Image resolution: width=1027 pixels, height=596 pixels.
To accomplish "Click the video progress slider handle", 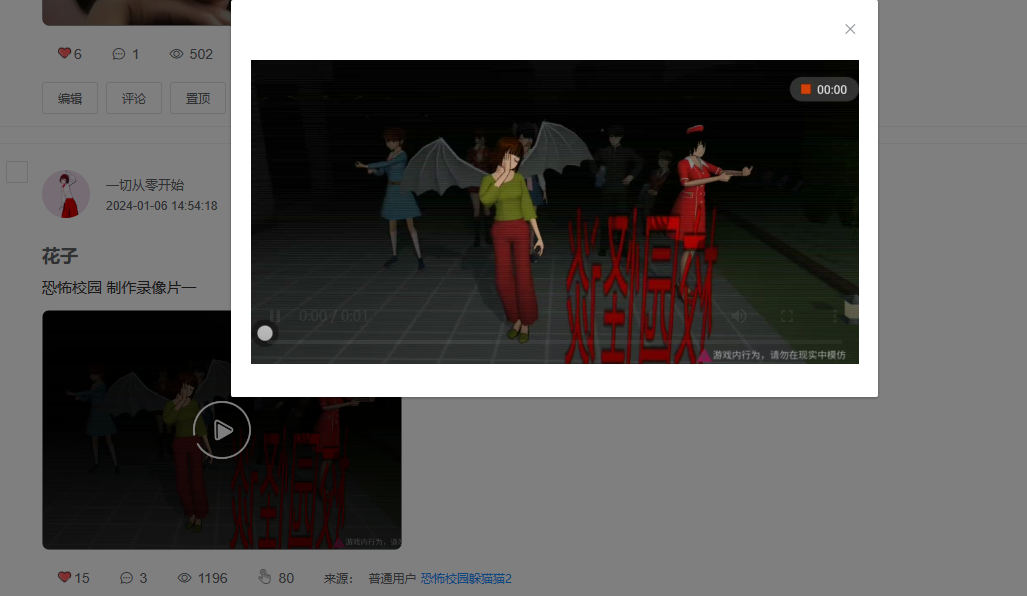I will tap(265, 334).
